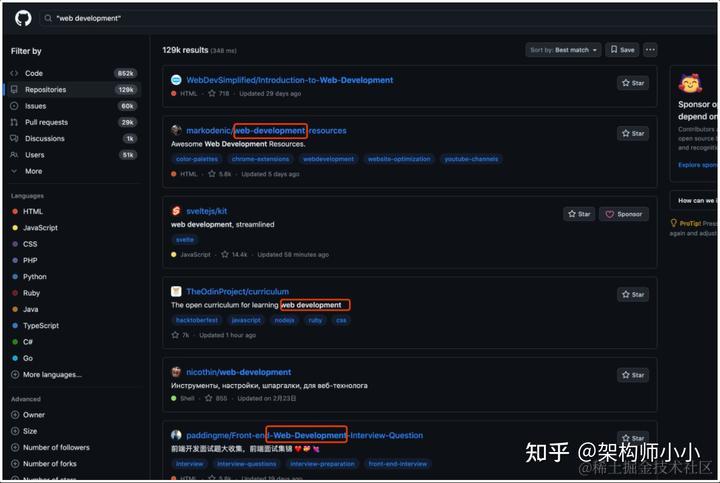Click the front-end-interview topic tag

(398, 464)
